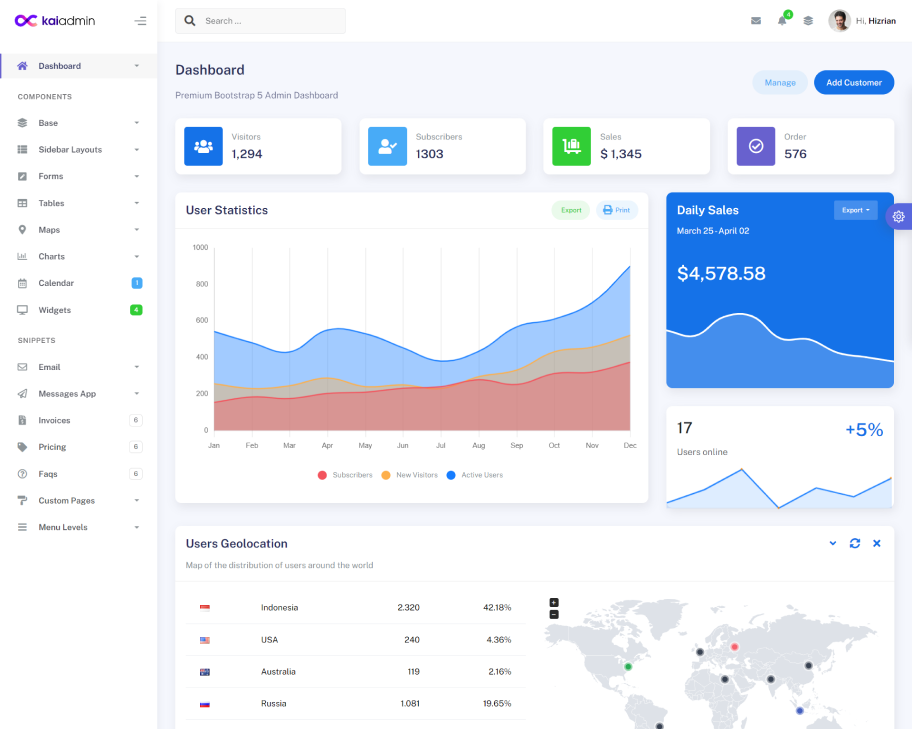
Task: Click the Print button in User Statistics
Action: pos(617,210)
